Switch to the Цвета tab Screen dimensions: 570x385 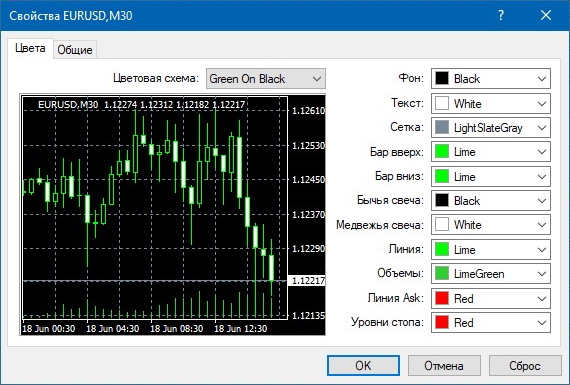coord(31,49)
